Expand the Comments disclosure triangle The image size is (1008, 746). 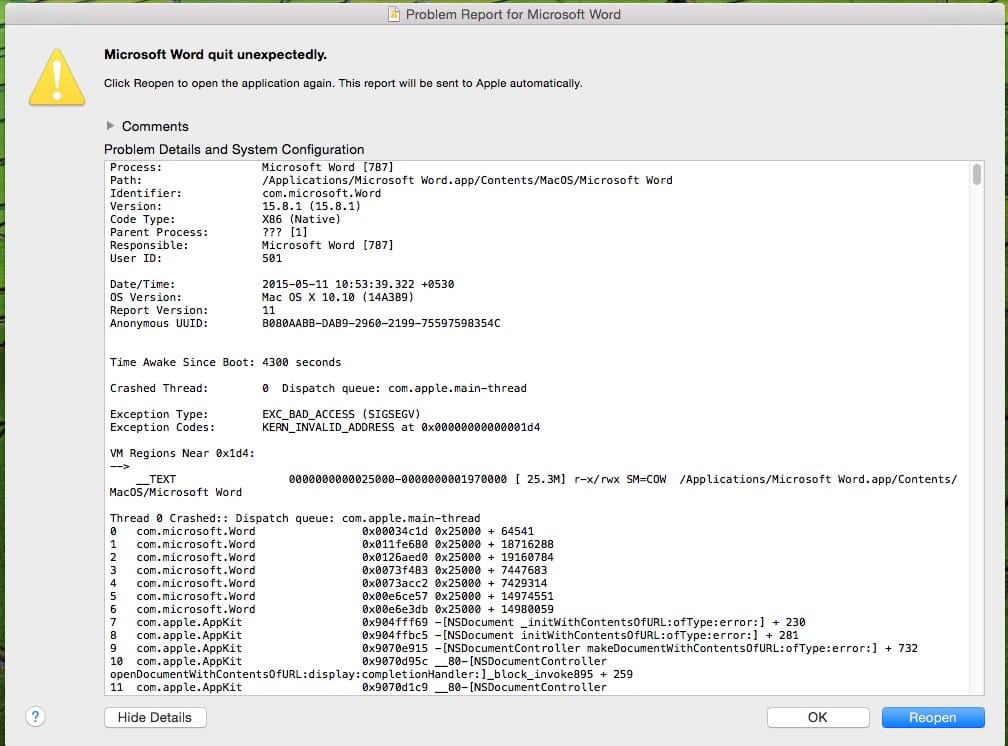pyautogui.click(x=111, y=125)
